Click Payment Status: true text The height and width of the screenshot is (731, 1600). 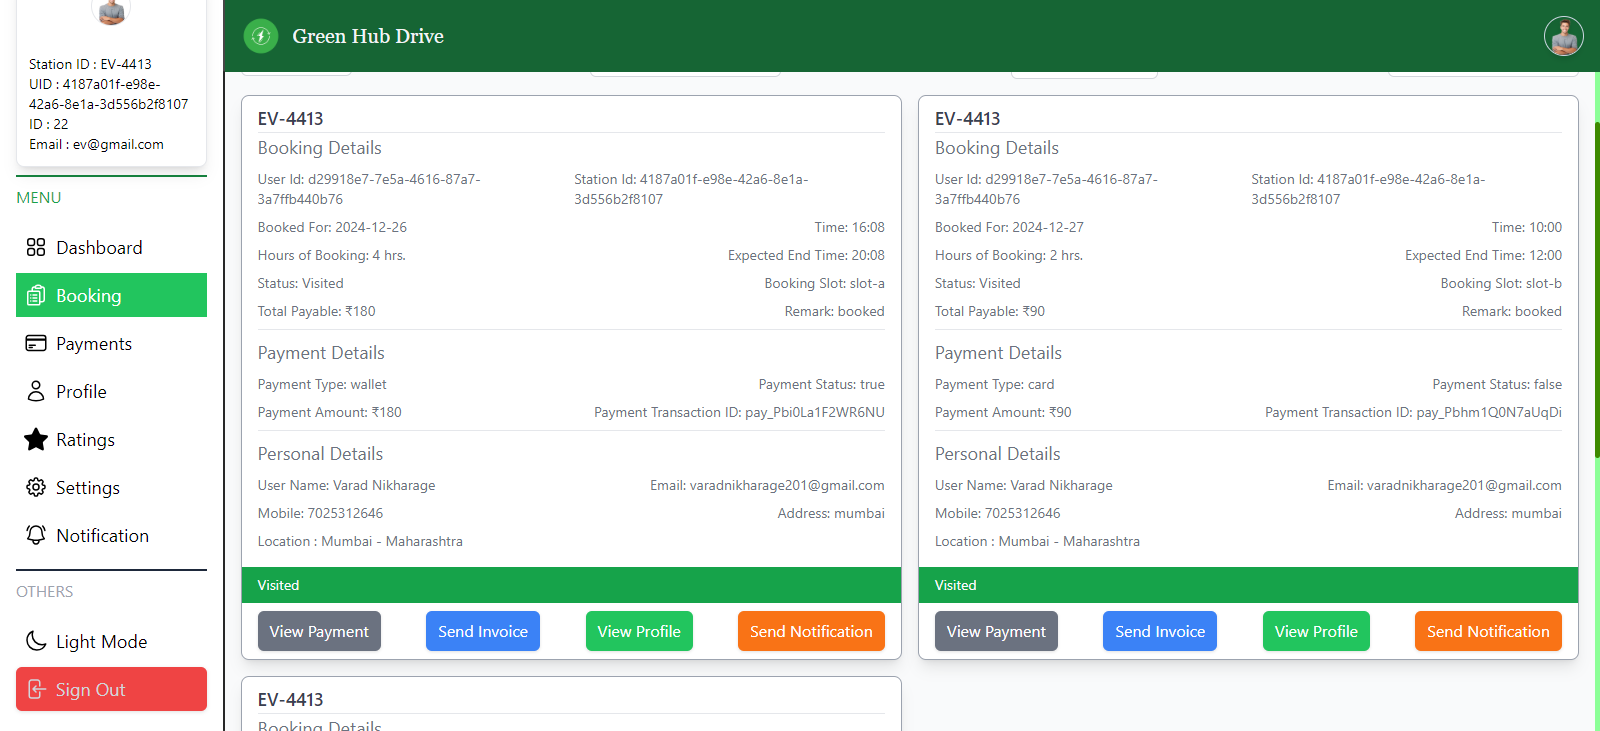pos(821,384)
